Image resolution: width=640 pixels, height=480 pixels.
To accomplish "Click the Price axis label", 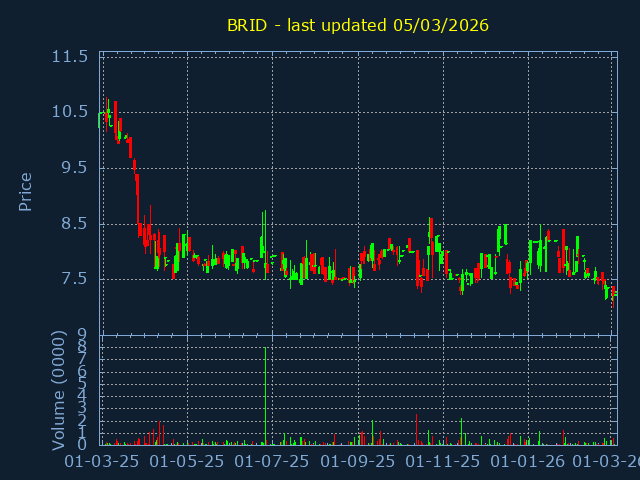I will coord(26,191).
